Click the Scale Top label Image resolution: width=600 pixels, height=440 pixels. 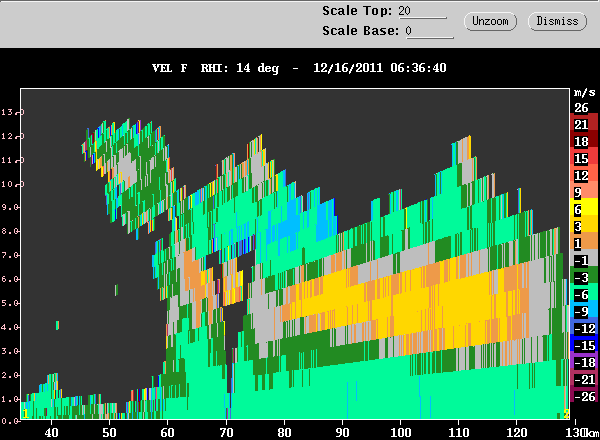[x=357, y=11]
